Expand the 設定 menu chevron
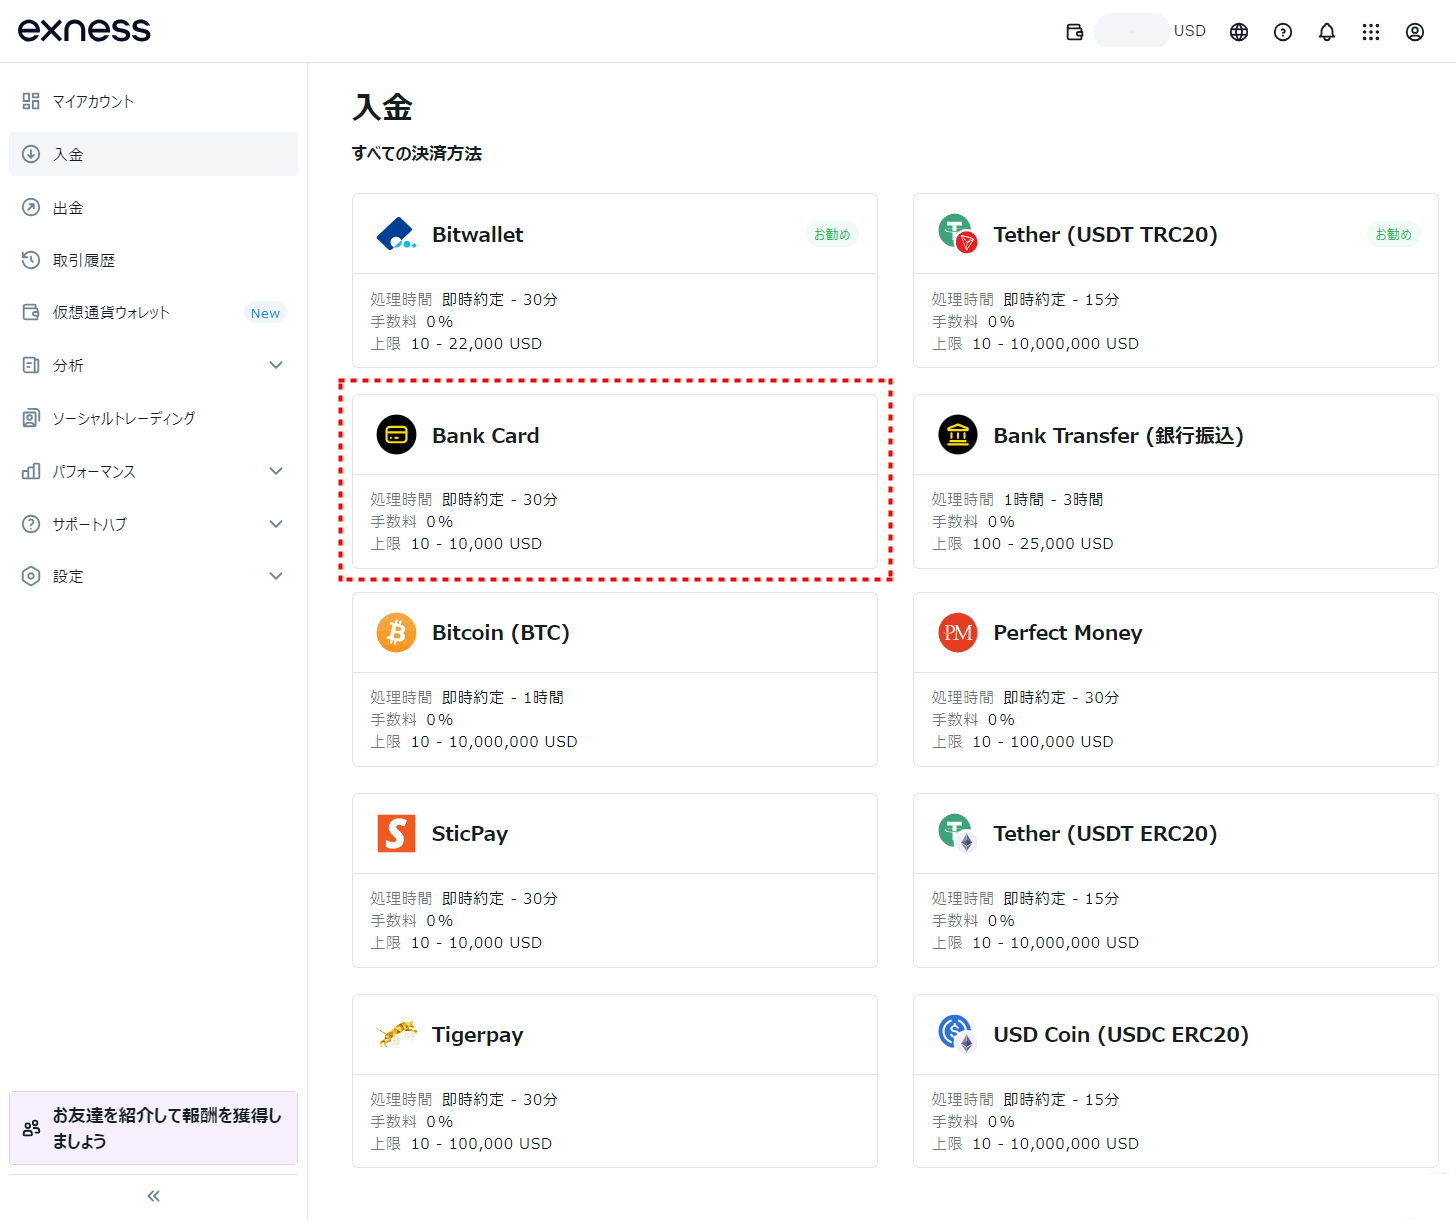This screenshot has width=1456, height=1220. [276, 576]
